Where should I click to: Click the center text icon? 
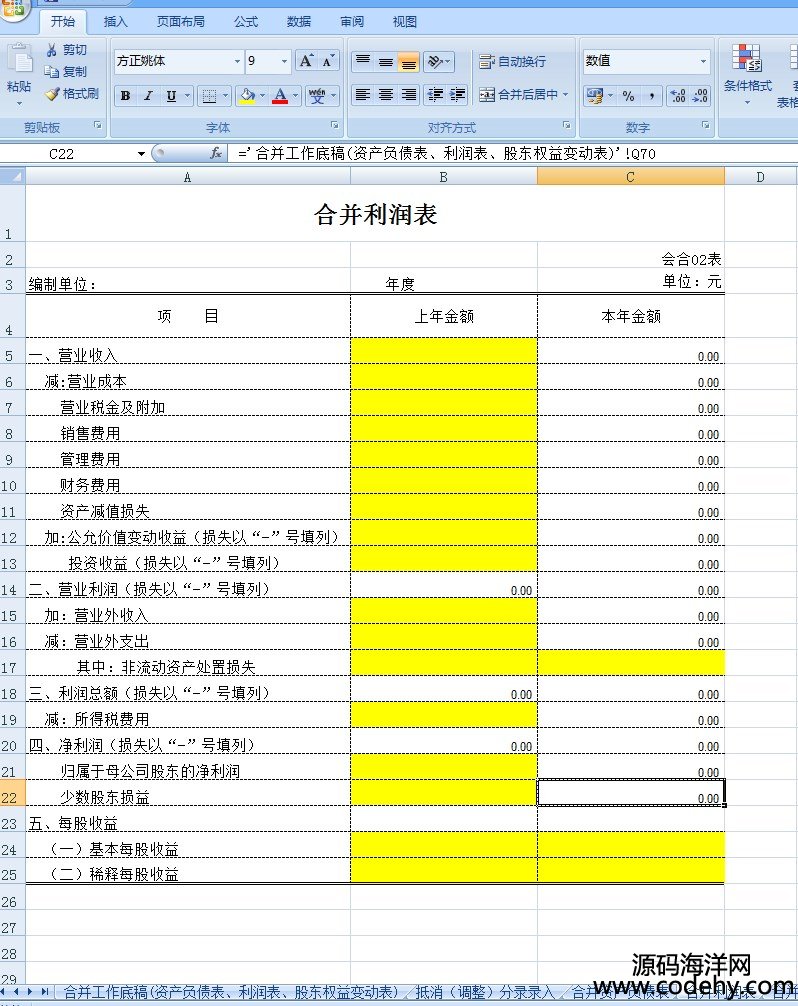pyautogui.click(x=386, y=95)
